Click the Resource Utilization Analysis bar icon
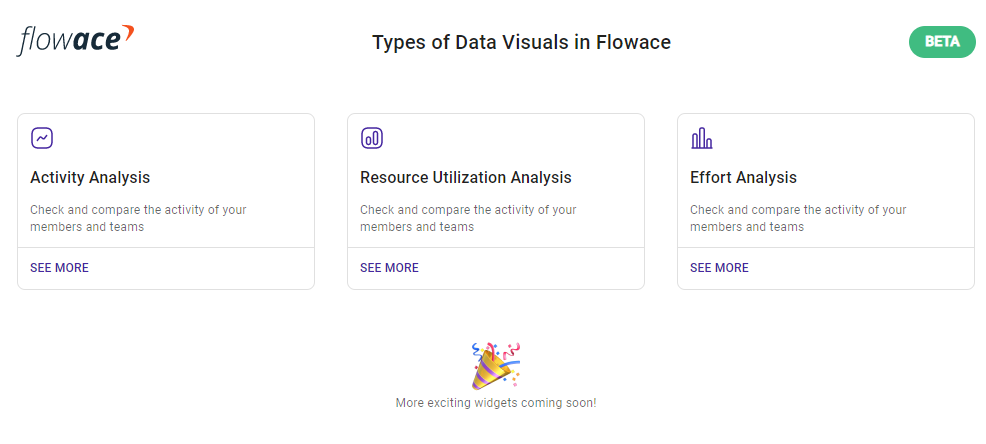The height and width of the screenshot is (444, 986). (372, 138)
